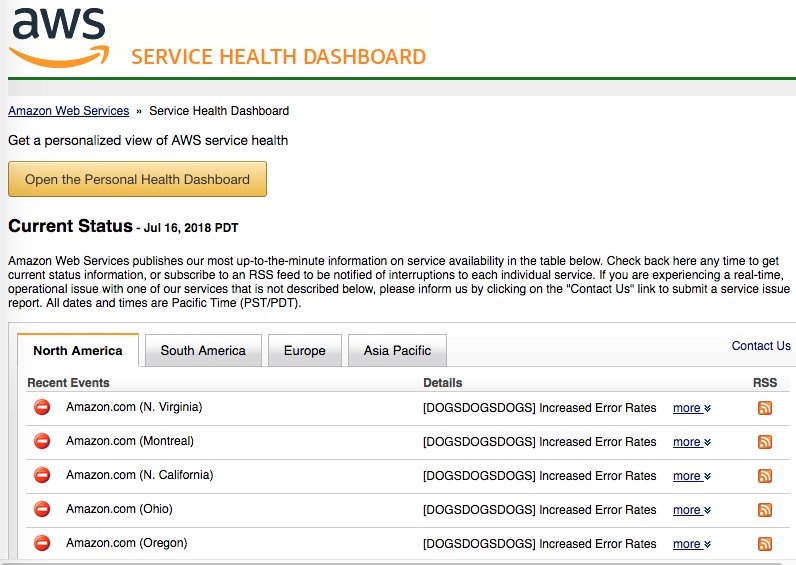The width and height of the screenshot is (796, 565).
Task: Click Increased Error Rates detail for Oregon
Action: (540, 544)
